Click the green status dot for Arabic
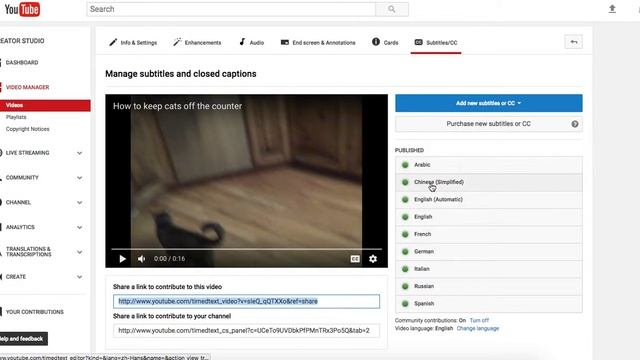The width and height of the screenshot is (640, 360). [x=405, y=165]
